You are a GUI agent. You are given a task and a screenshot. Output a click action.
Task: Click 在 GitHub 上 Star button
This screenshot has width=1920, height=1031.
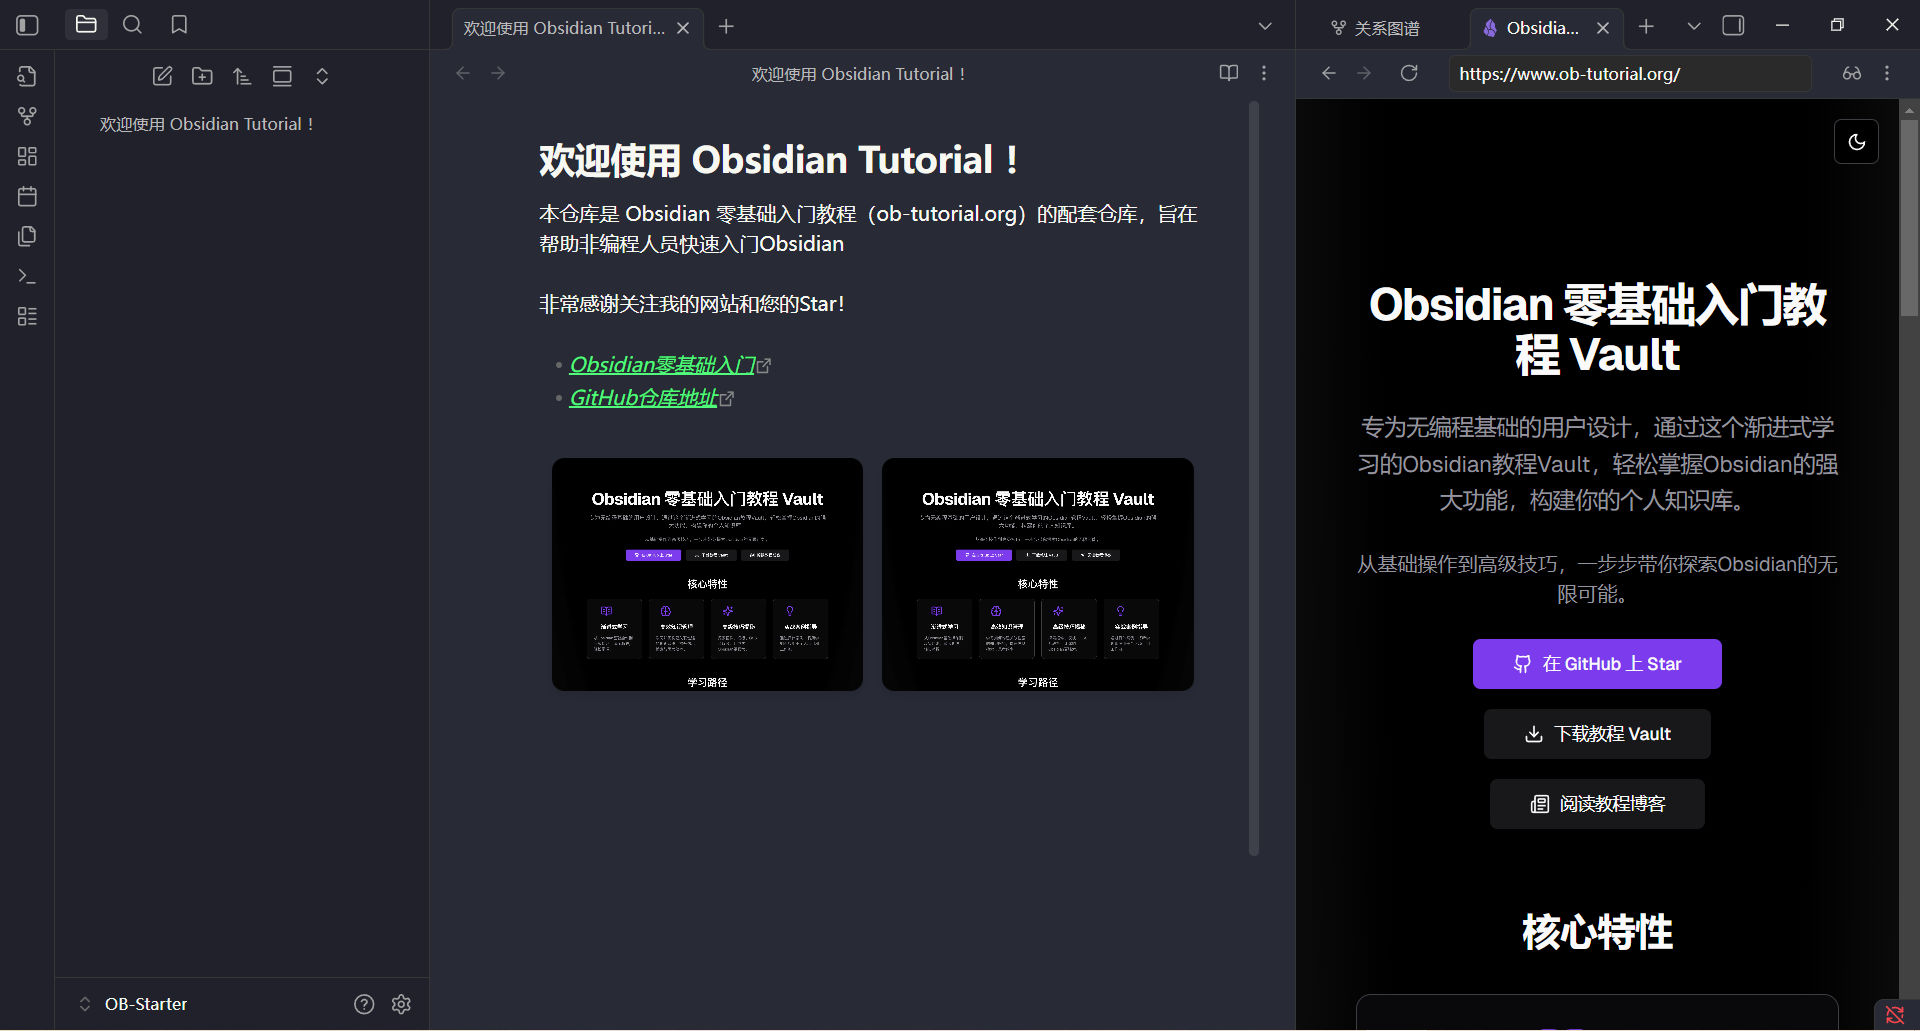click(1597, 664)
